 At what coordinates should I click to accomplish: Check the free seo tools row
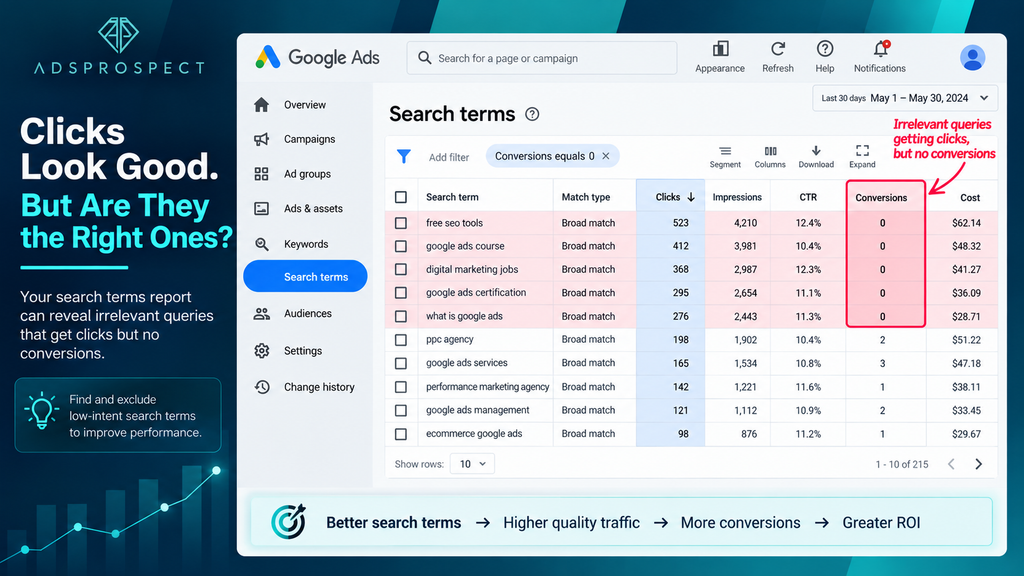(401, 223)
